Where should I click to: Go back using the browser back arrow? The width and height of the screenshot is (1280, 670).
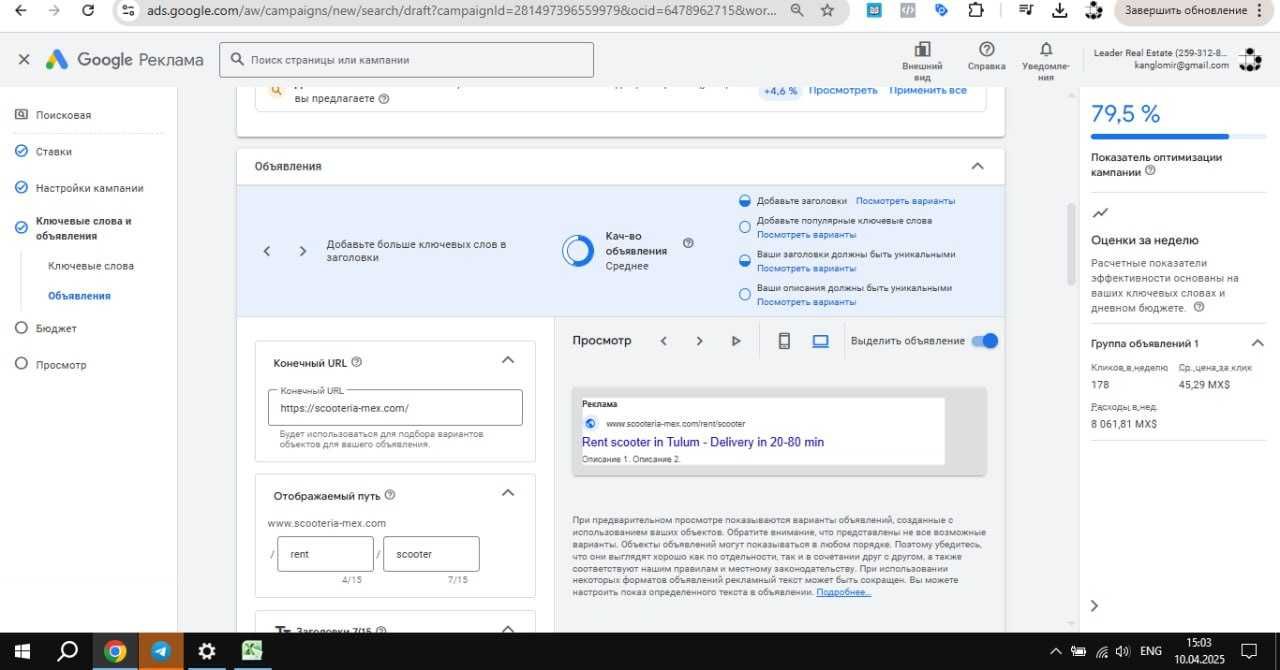click(21, 11)
